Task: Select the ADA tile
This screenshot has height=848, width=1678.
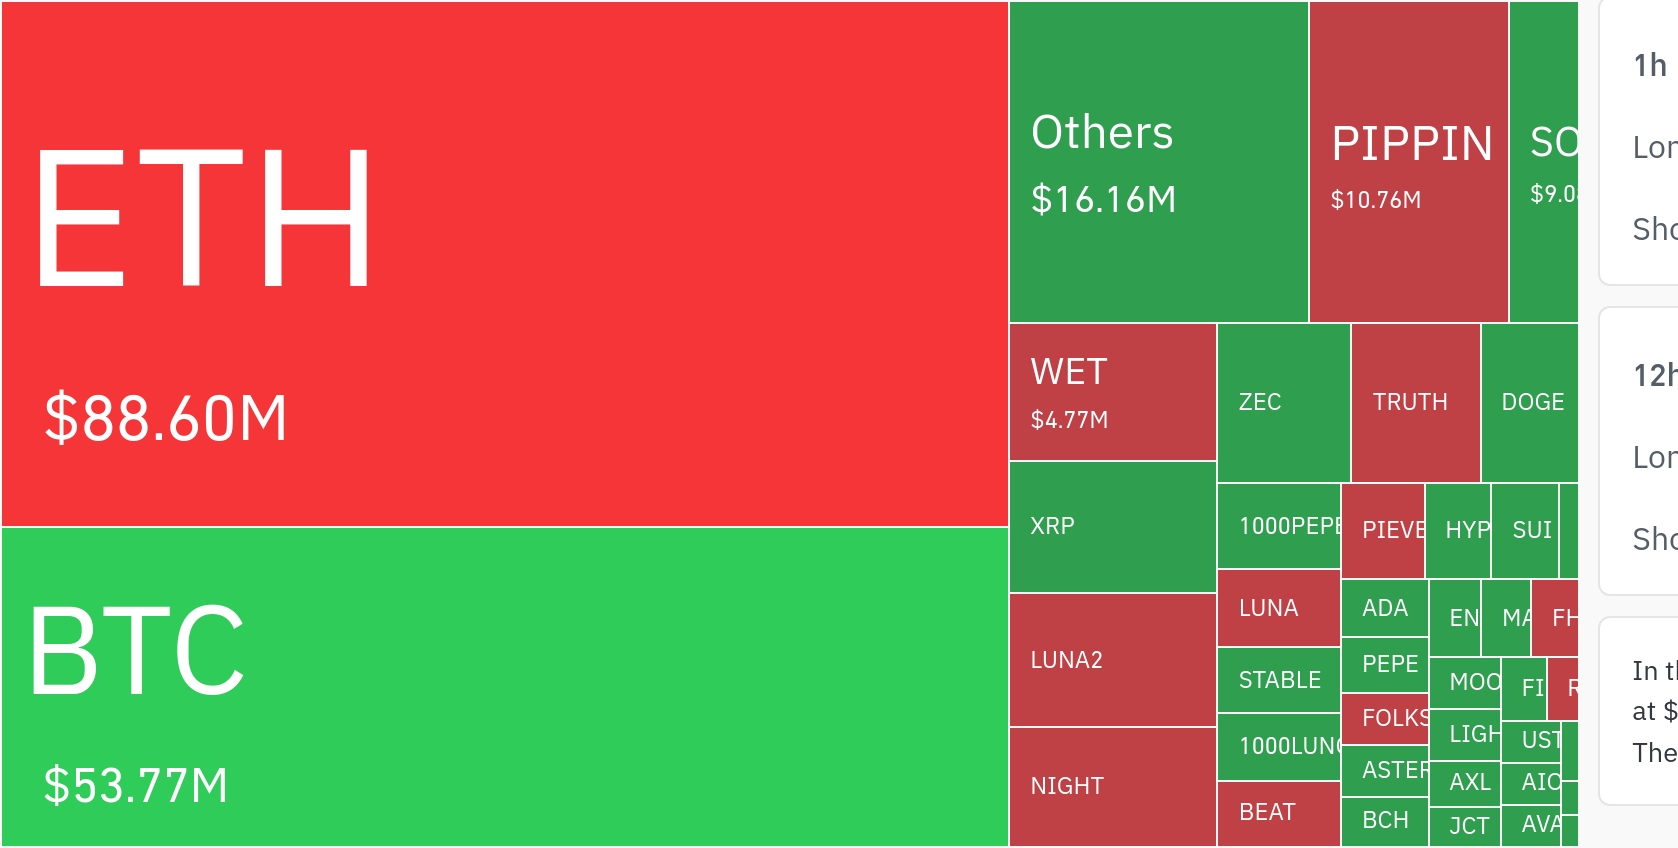Action: 1385,608
